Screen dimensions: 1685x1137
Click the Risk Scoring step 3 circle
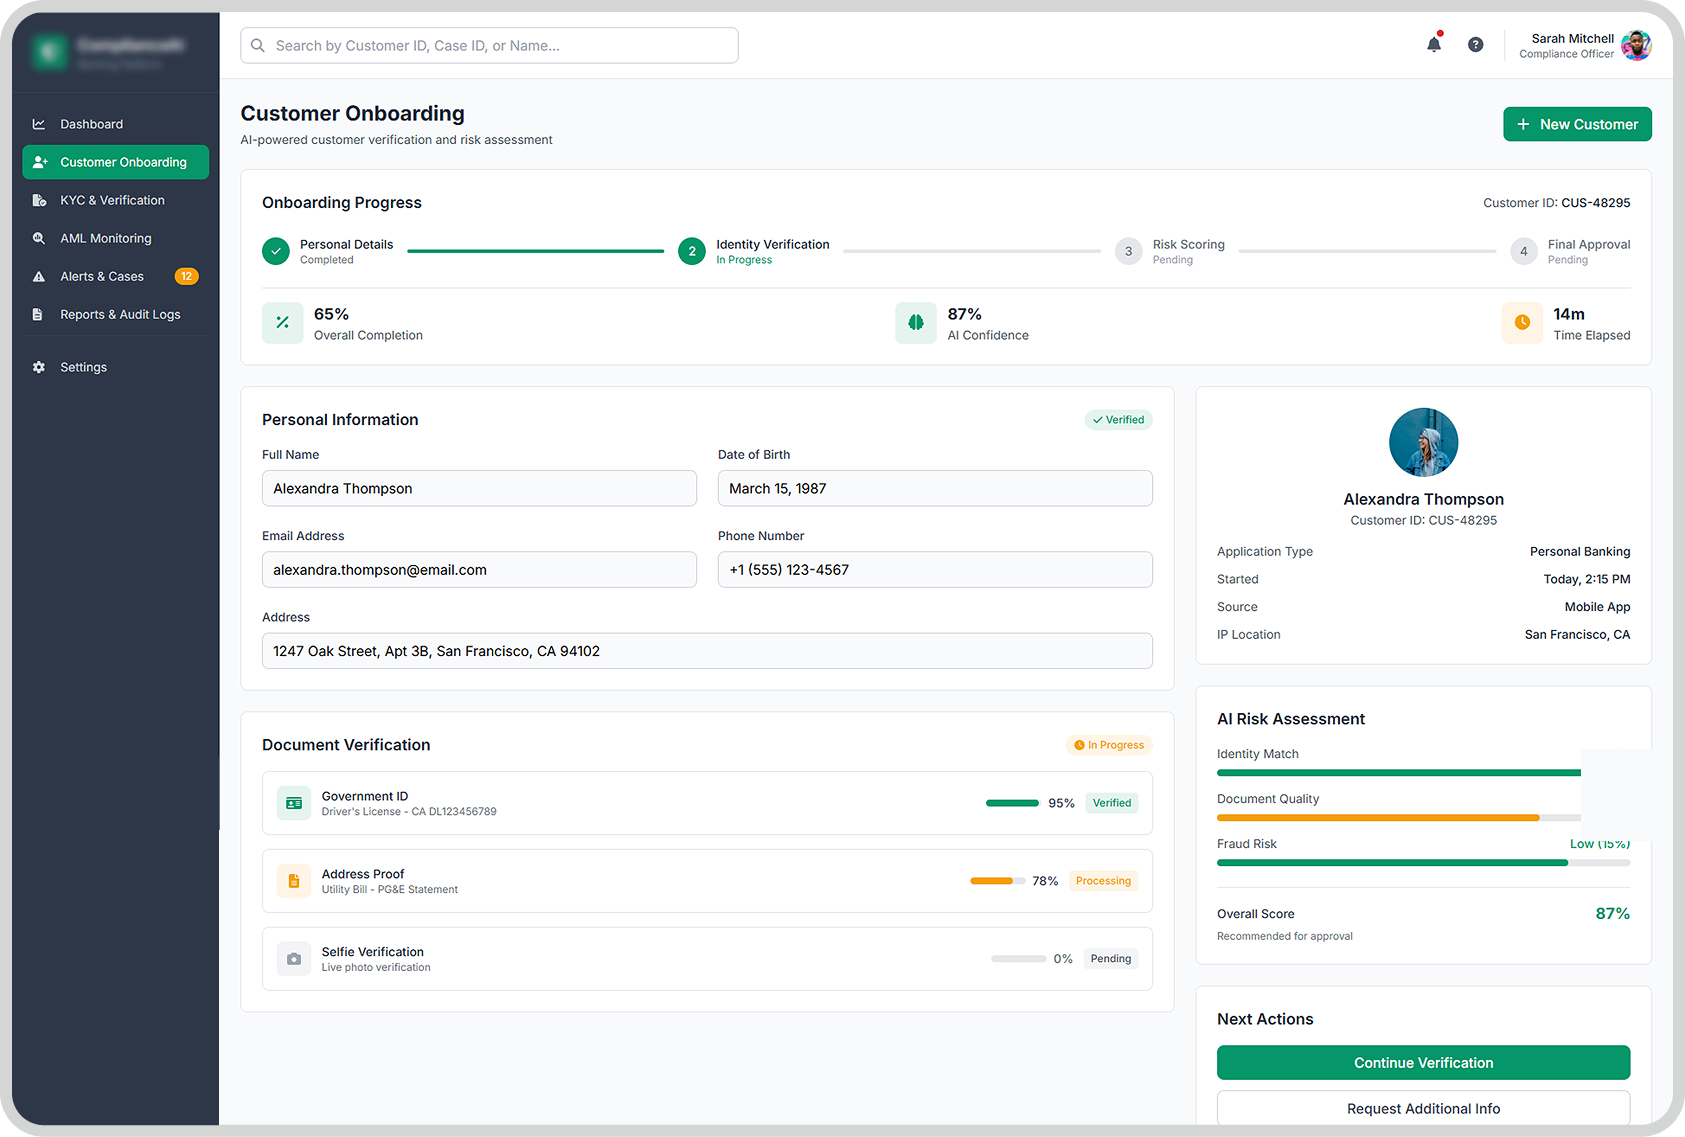point(1128,251)
